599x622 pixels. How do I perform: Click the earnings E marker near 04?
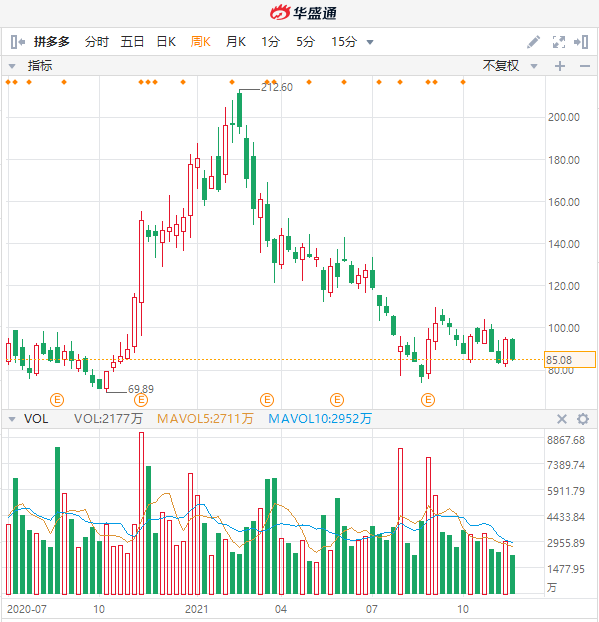[267, 400]
